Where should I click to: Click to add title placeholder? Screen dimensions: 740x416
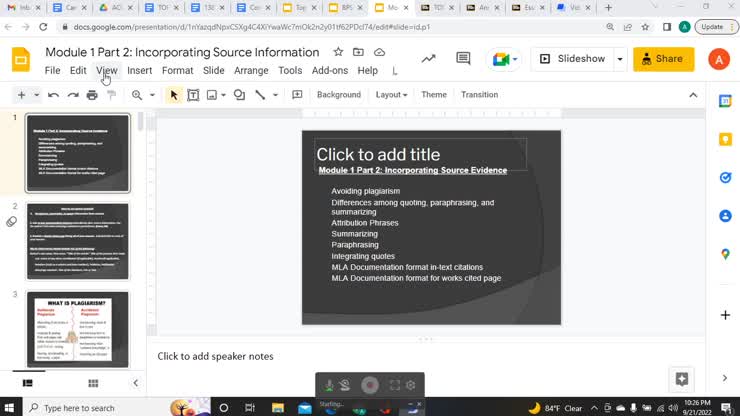pos(420,154)
